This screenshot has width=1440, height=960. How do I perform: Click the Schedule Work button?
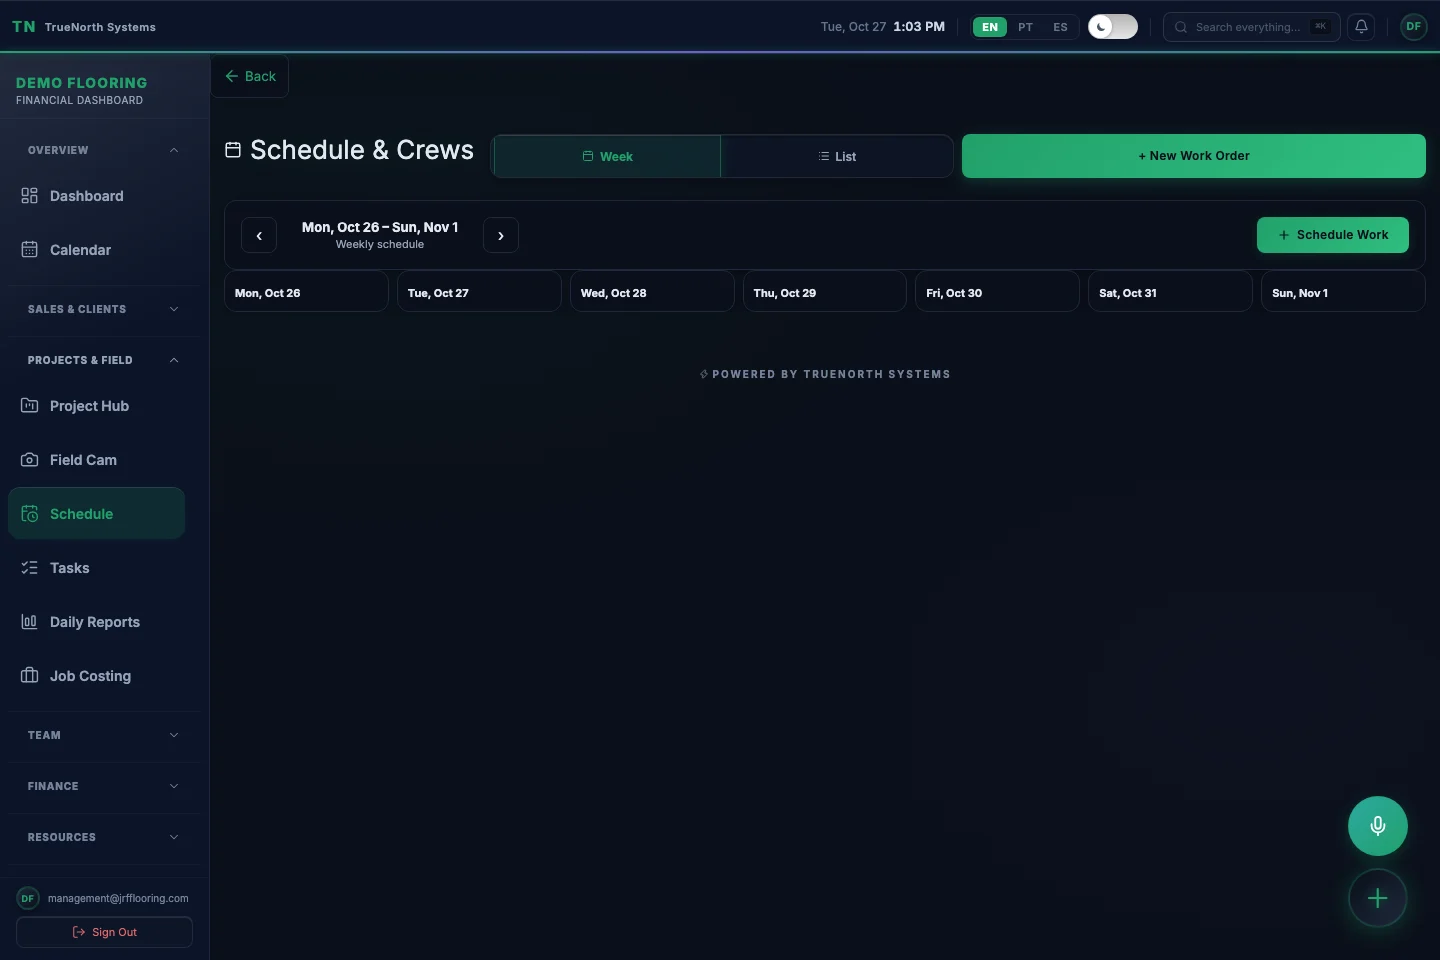click(1333, 235)
